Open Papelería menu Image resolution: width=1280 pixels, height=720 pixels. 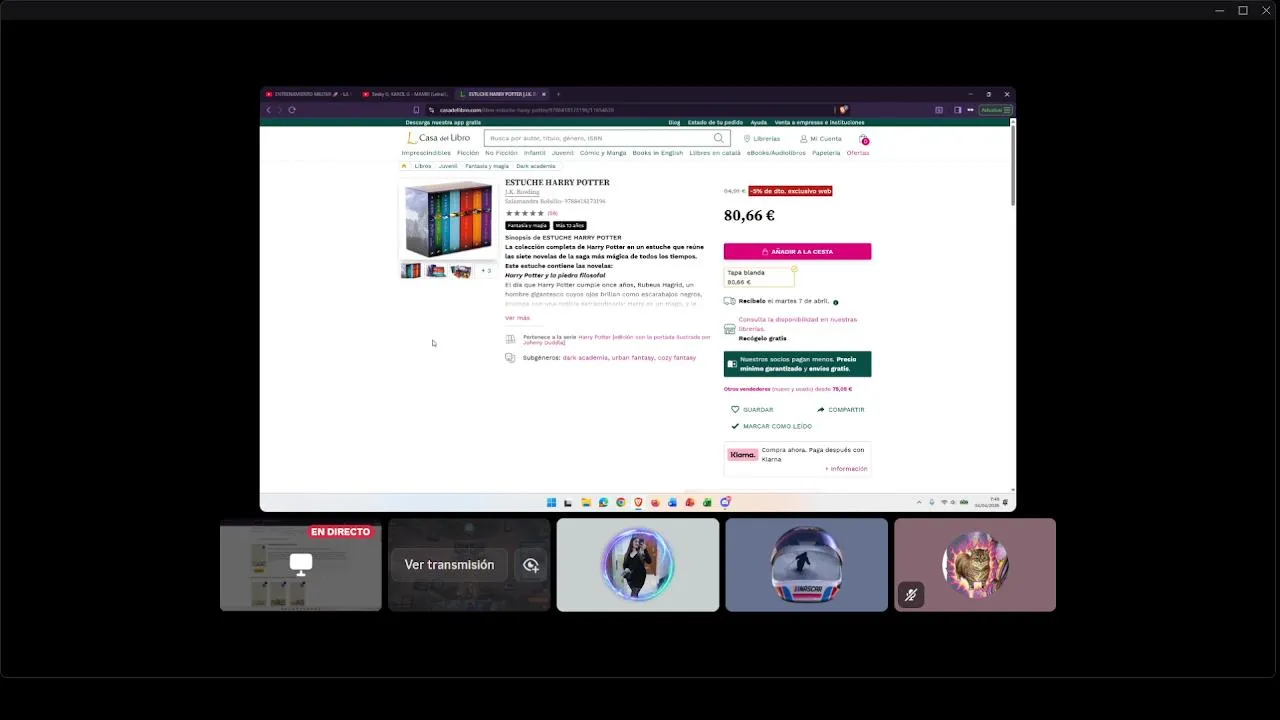click(x=826, y=153)
